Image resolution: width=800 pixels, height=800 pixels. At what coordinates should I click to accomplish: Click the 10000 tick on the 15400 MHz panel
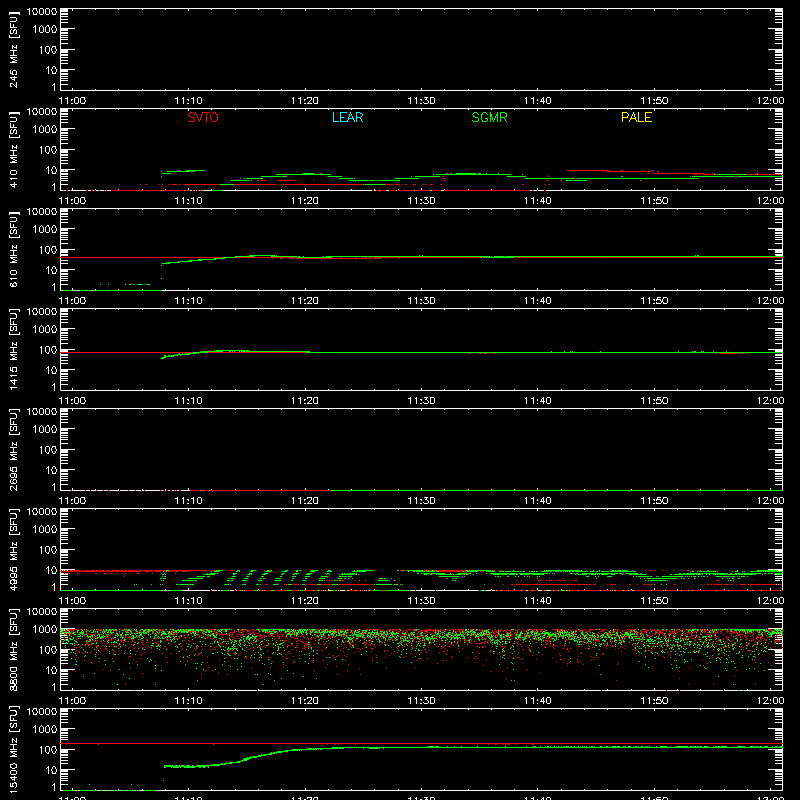[x=42, y=712]
